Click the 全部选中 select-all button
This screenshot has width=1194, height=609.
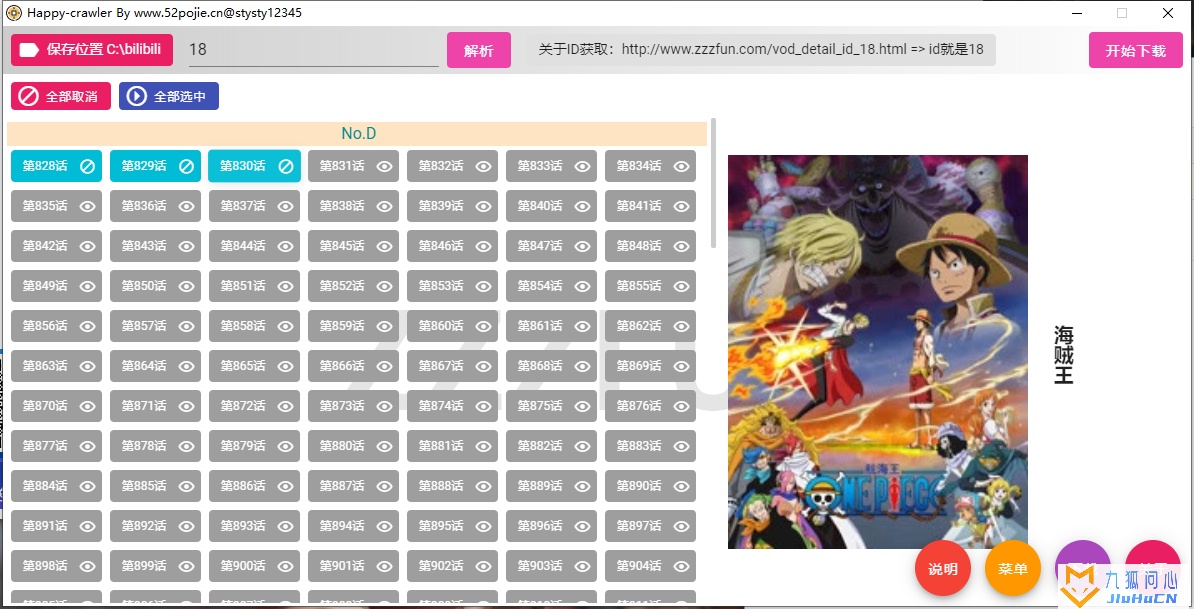(x=169, y=96)
